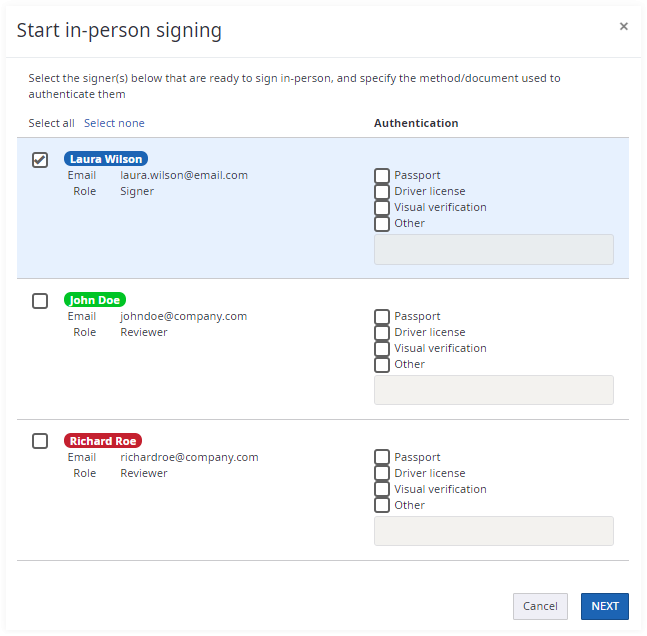Screen dimensions: 647x636
Task: Click the Select all link
Action: tap(51, 124)
